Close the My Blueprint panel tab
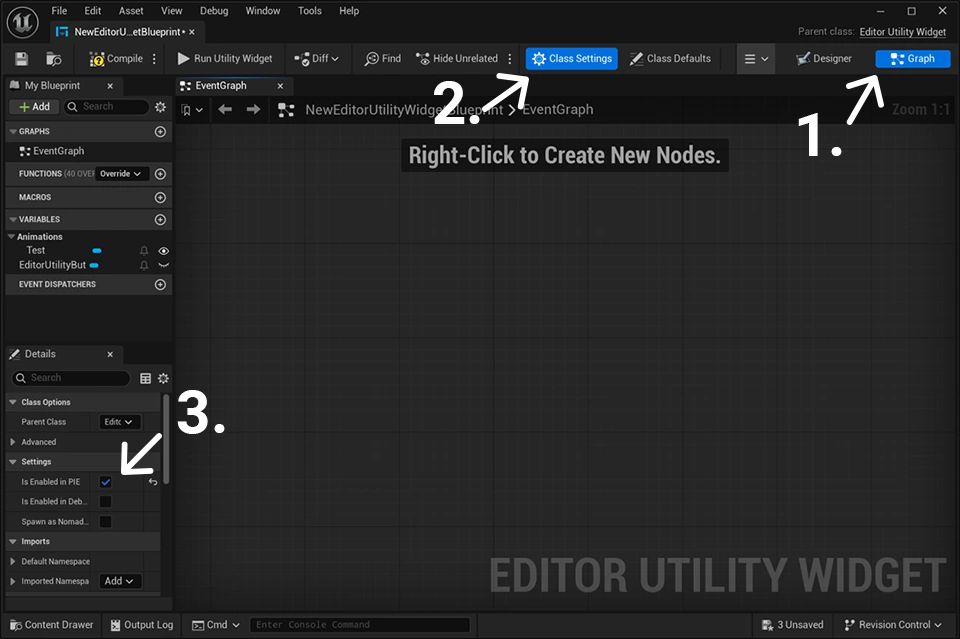The height and width of the screenshot is (639, 960). pyautogui.click(x=110, y=86)
